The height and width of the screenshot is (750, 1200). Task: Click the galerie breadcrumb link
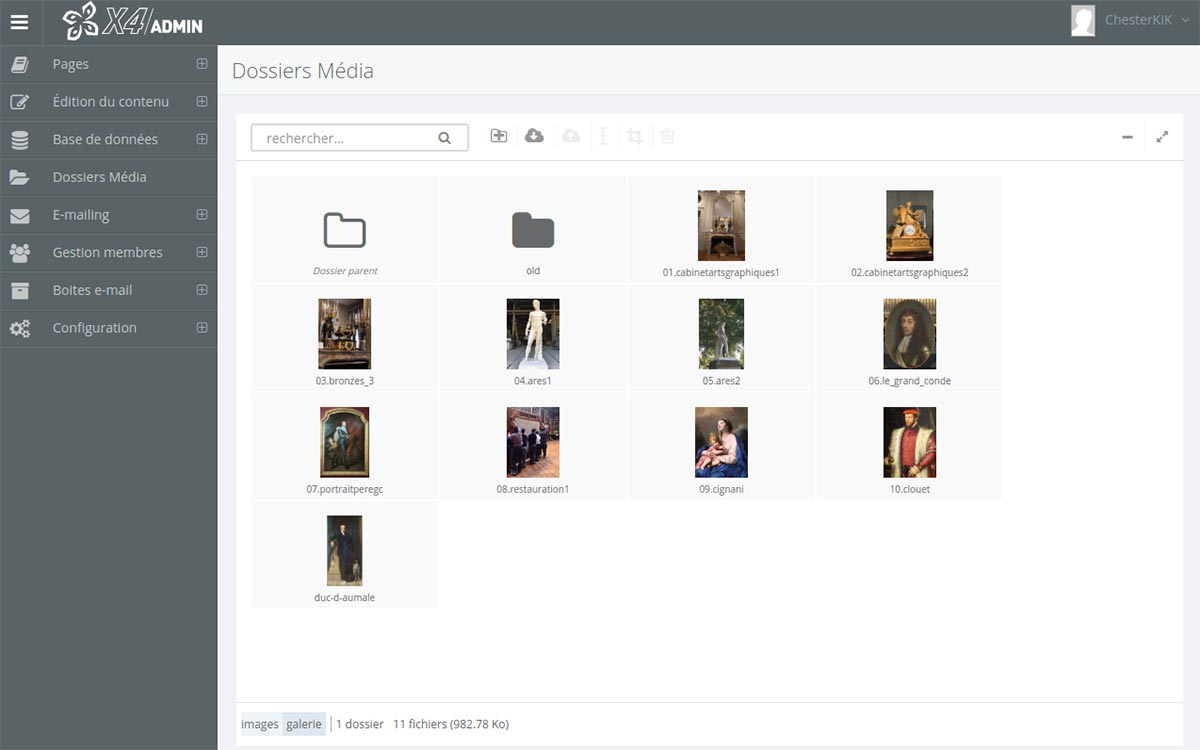304,724
